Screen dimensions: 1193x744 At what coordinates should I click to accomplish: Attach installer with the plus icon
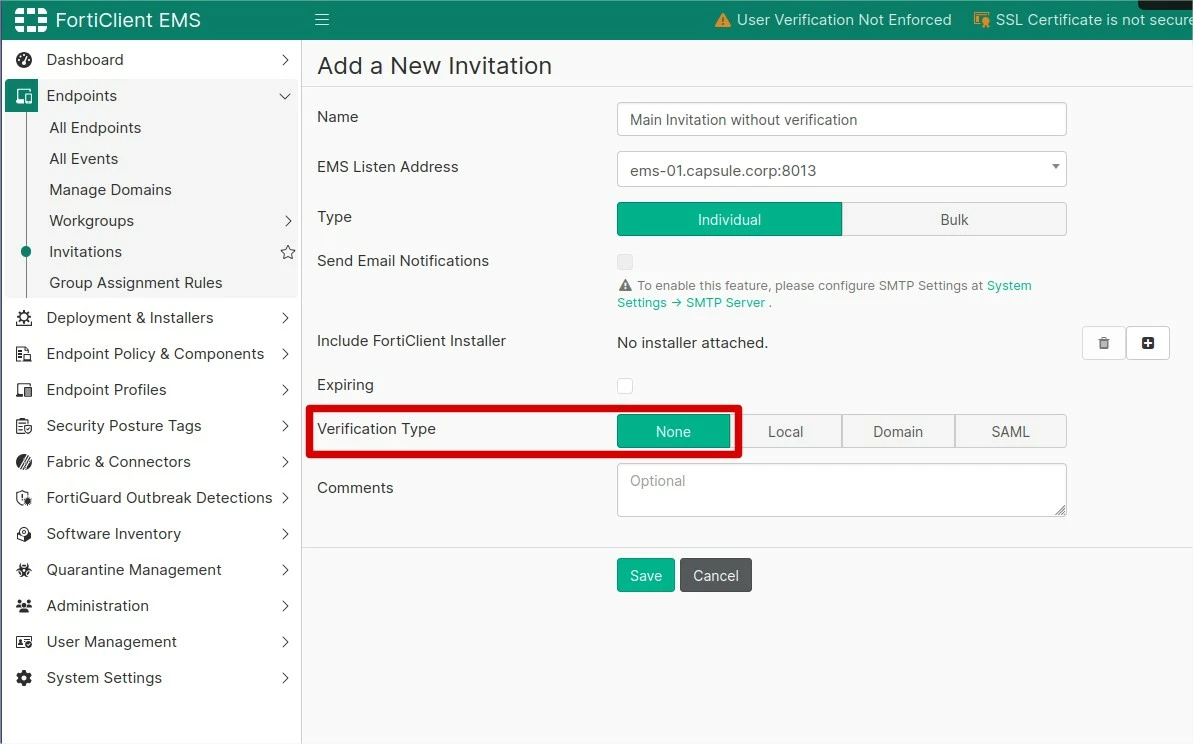click(1147, 343)
